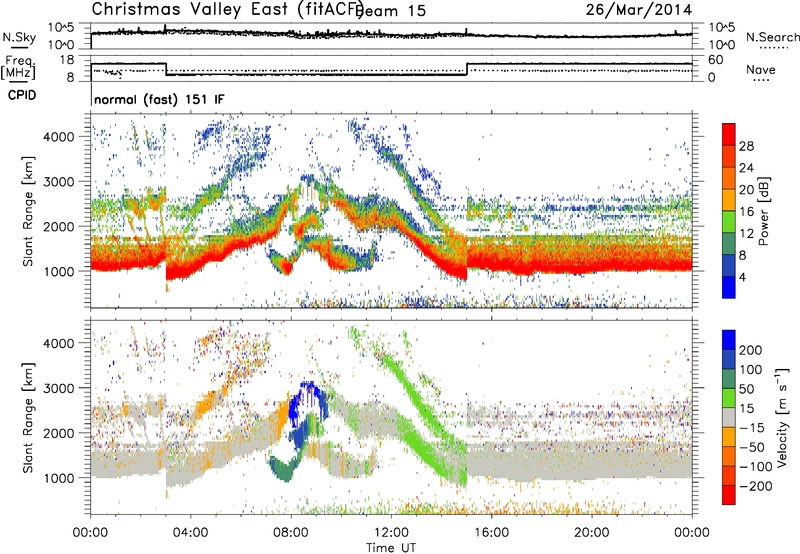The image size is (800, 554).
Task: Click the '08:00' time tick label
Action: click(291, 532)
